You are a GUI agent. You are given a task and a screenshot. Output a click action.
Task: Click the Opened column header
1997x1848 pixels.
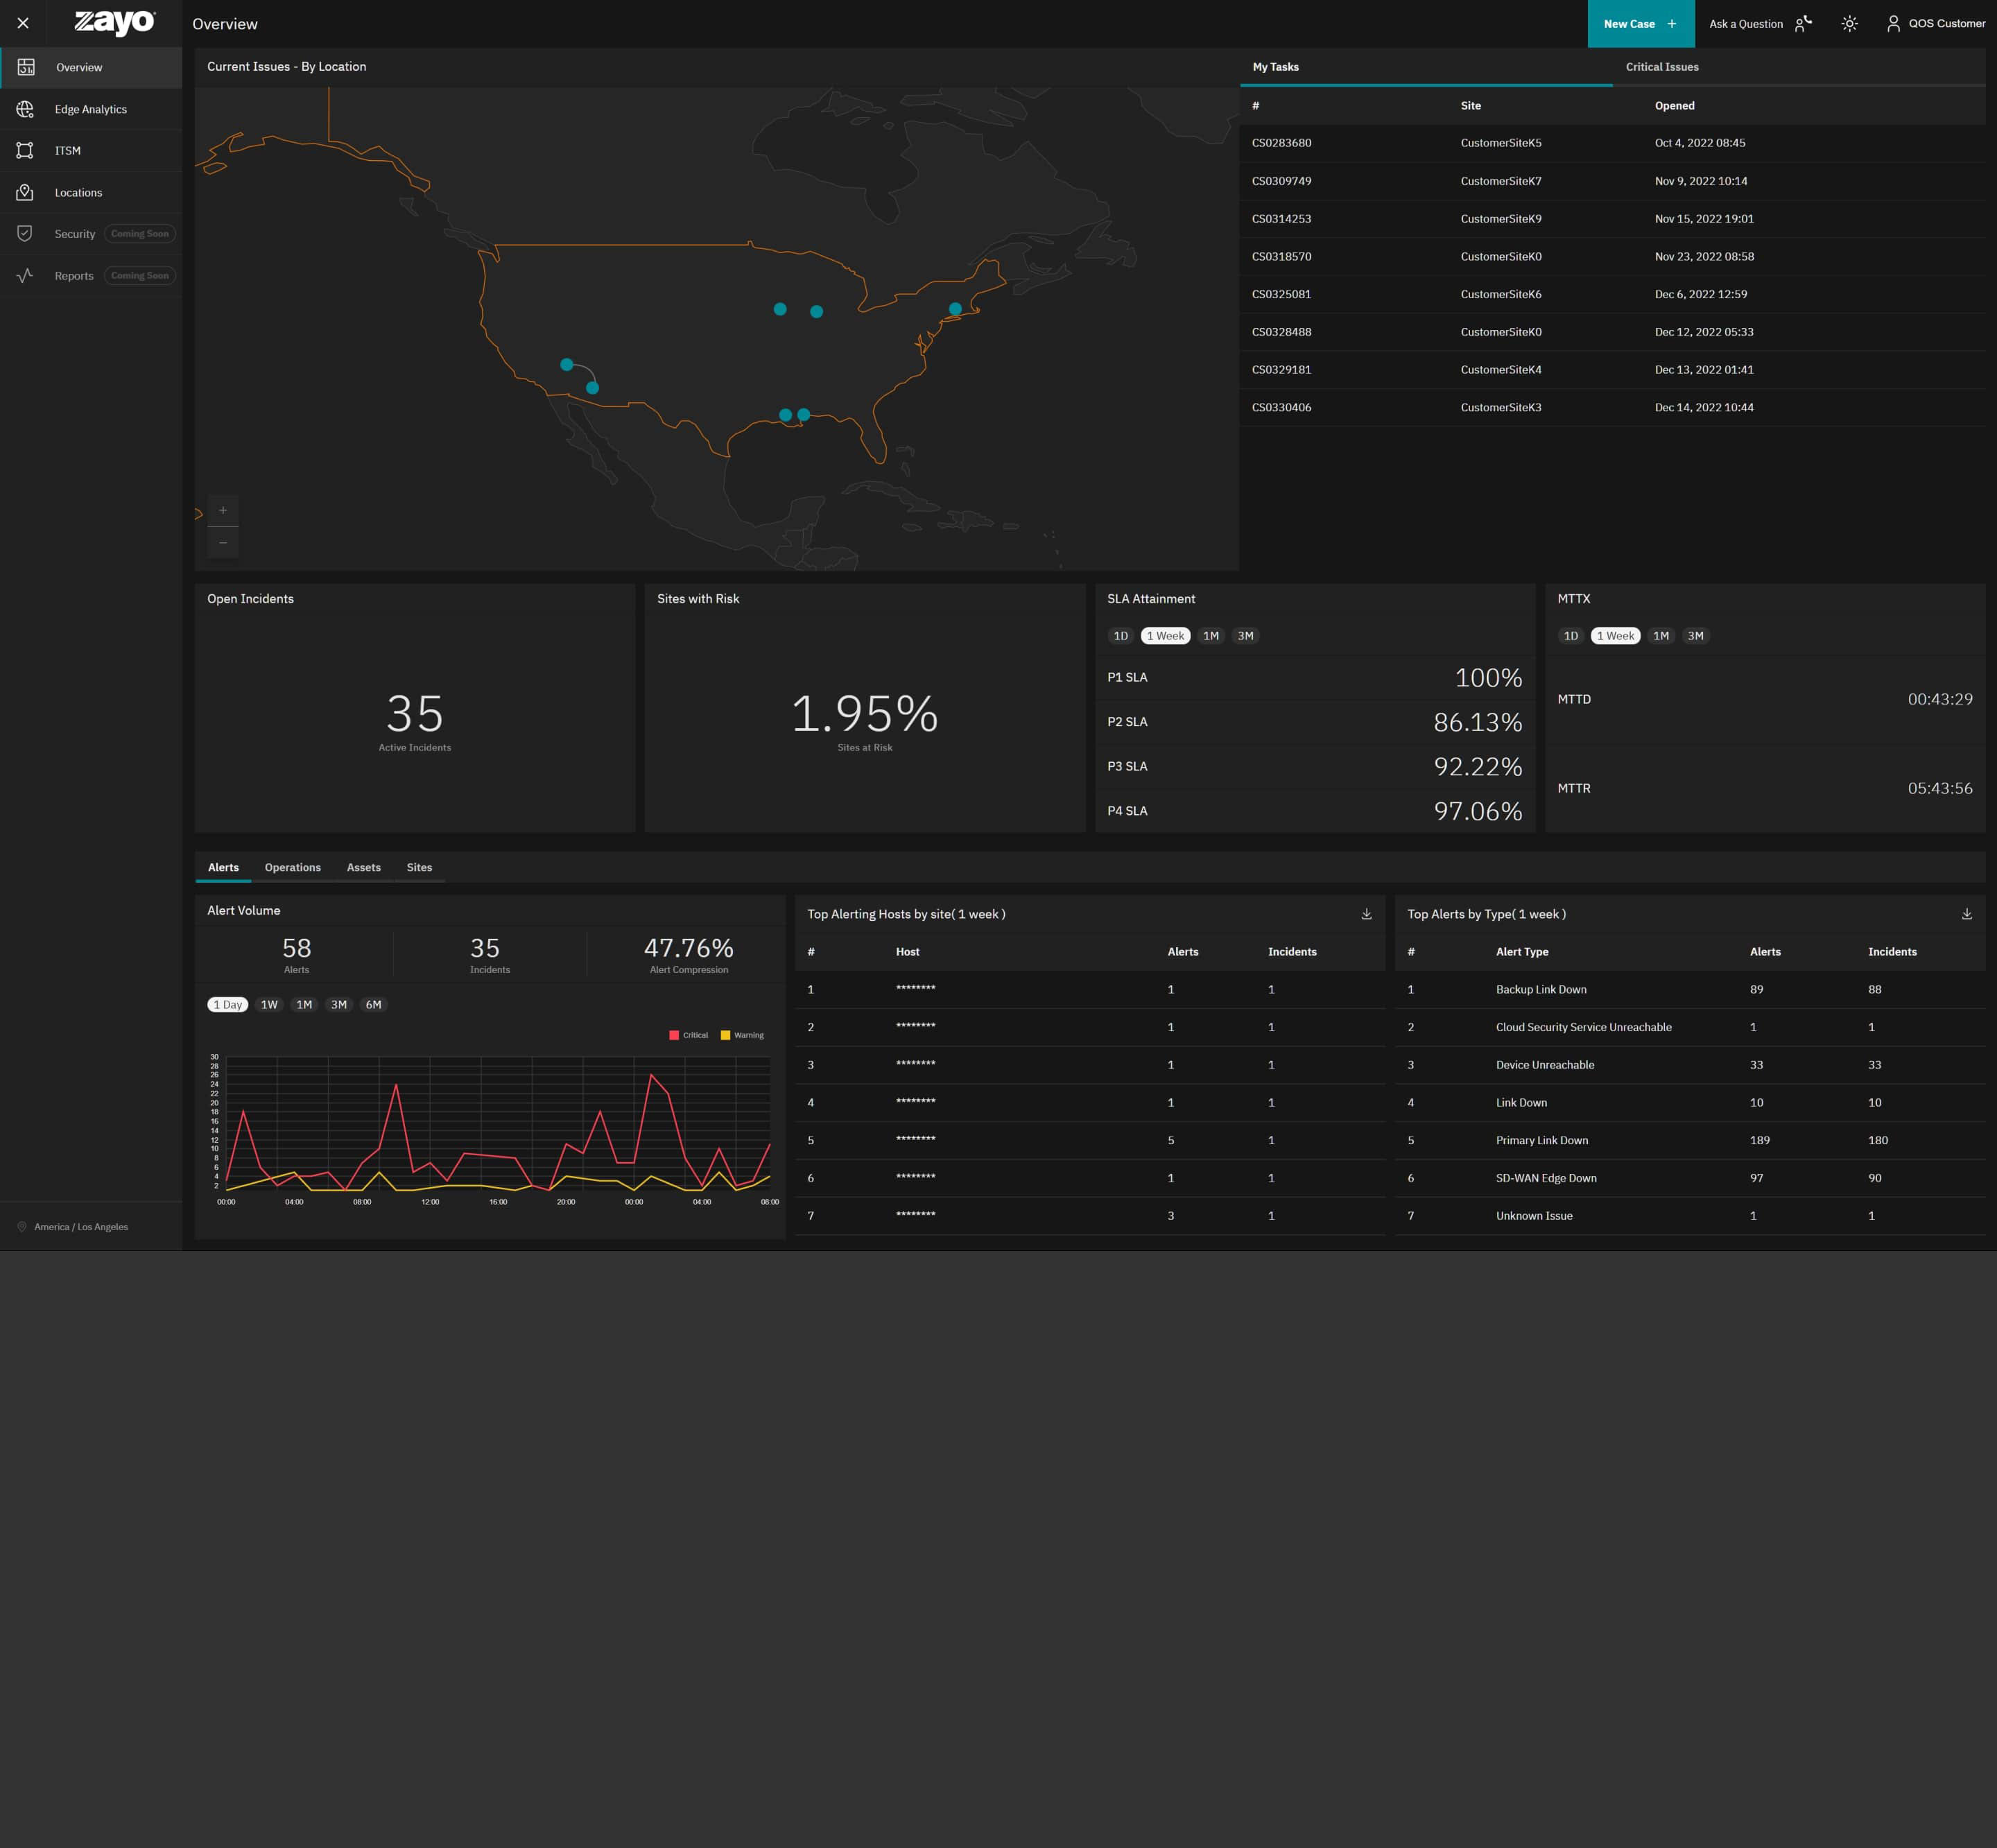[1674, 106]
